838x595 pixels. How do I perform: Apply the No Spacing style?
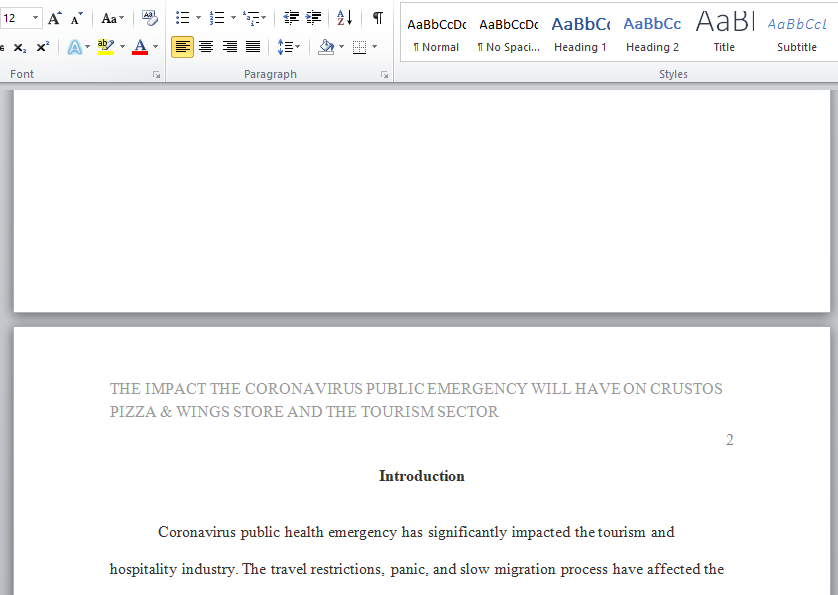509,35
